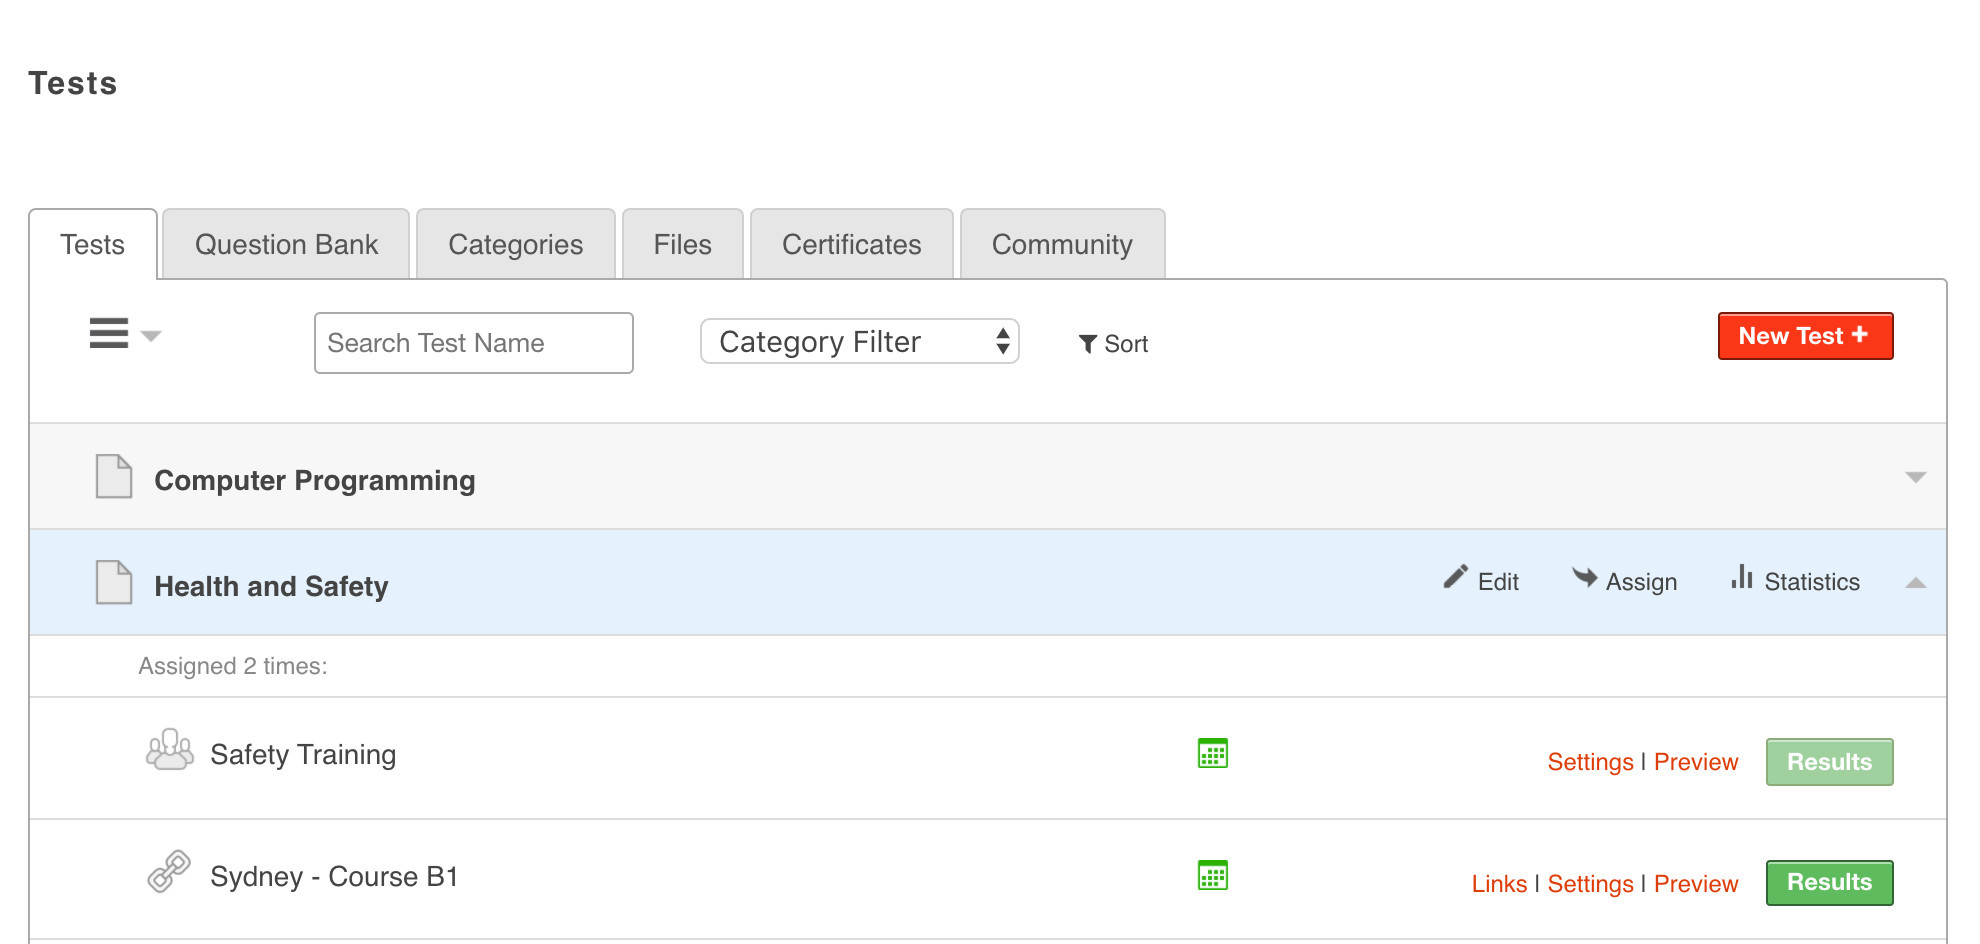This screenshot has width=1980, height=944.
Task: Create a test with New Test button
Action: (x=1804, y=336)
